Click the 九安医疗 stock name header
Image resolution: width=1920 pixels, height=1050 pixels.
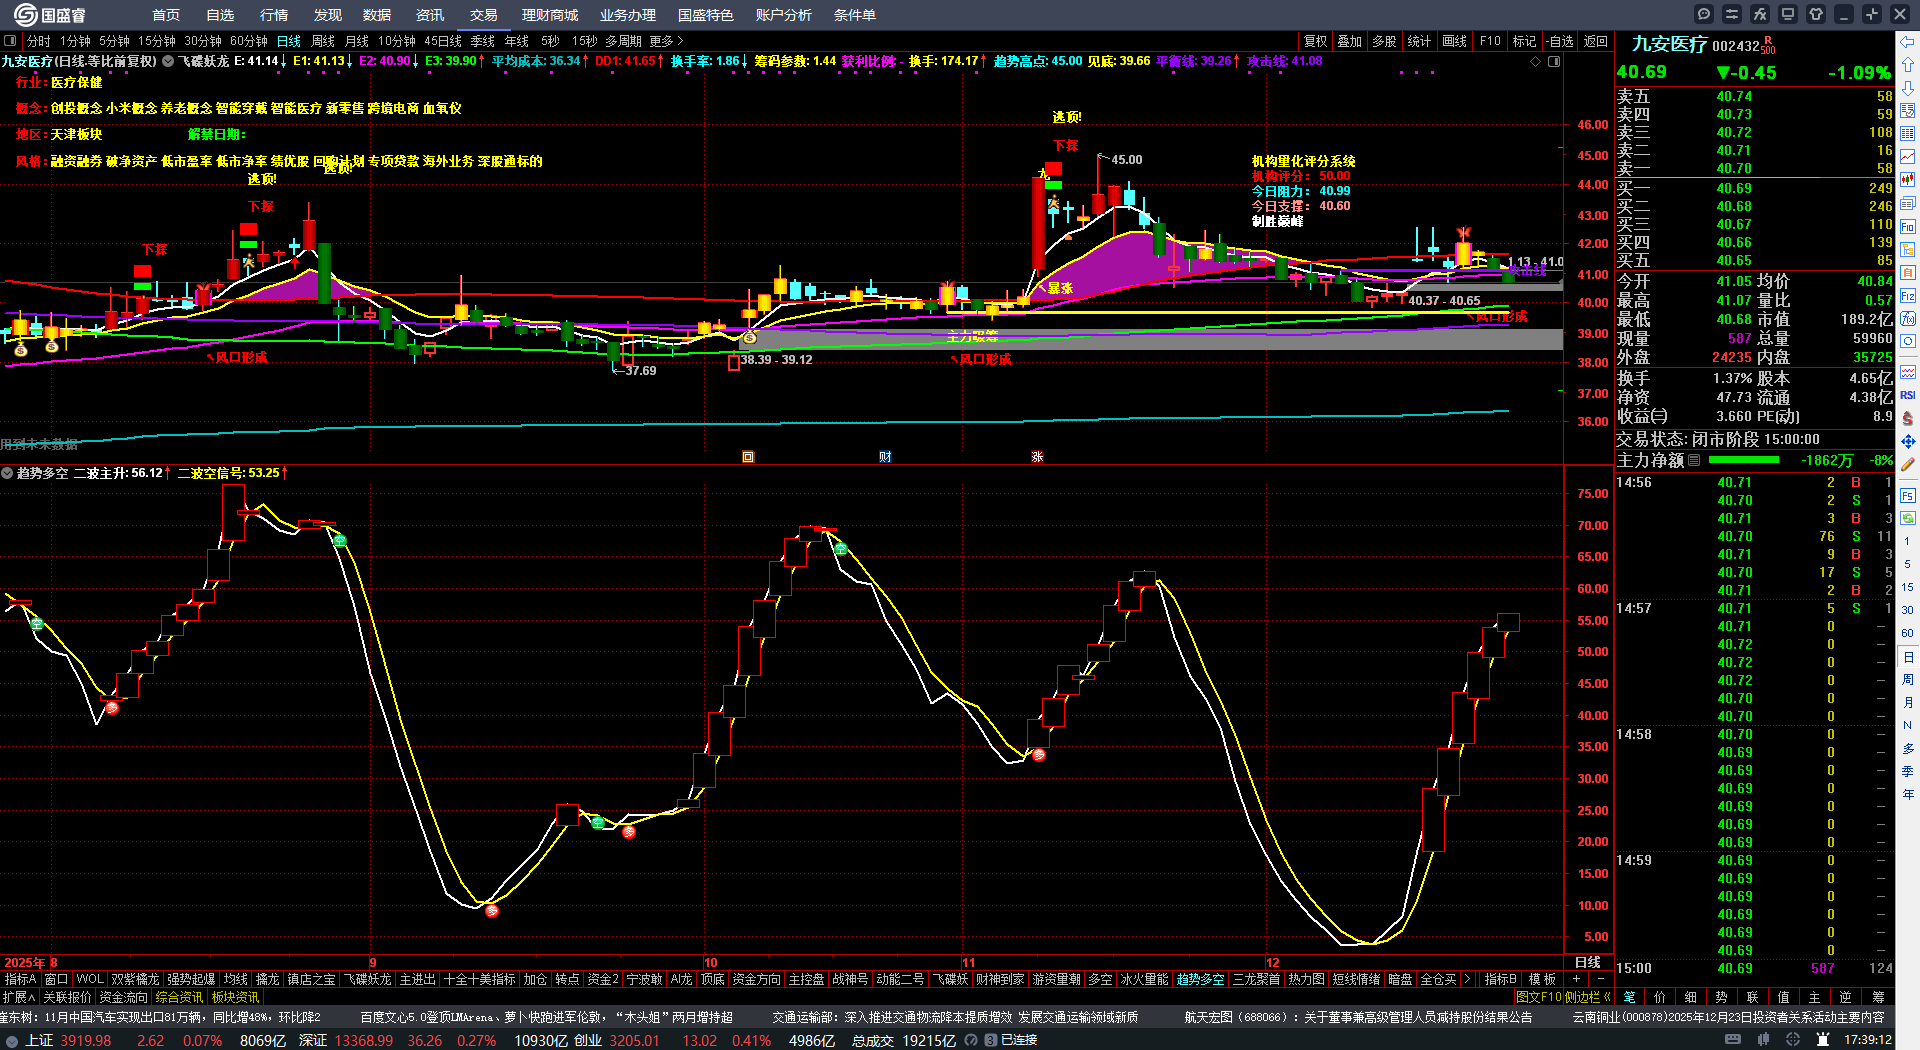pyautogui.click(x=1668, y=44)
